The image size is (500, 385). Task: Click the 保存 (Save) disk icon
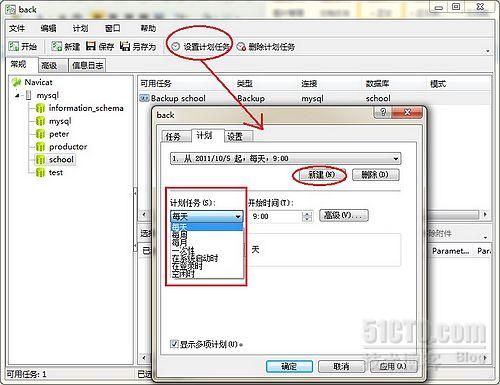point(91,46)
